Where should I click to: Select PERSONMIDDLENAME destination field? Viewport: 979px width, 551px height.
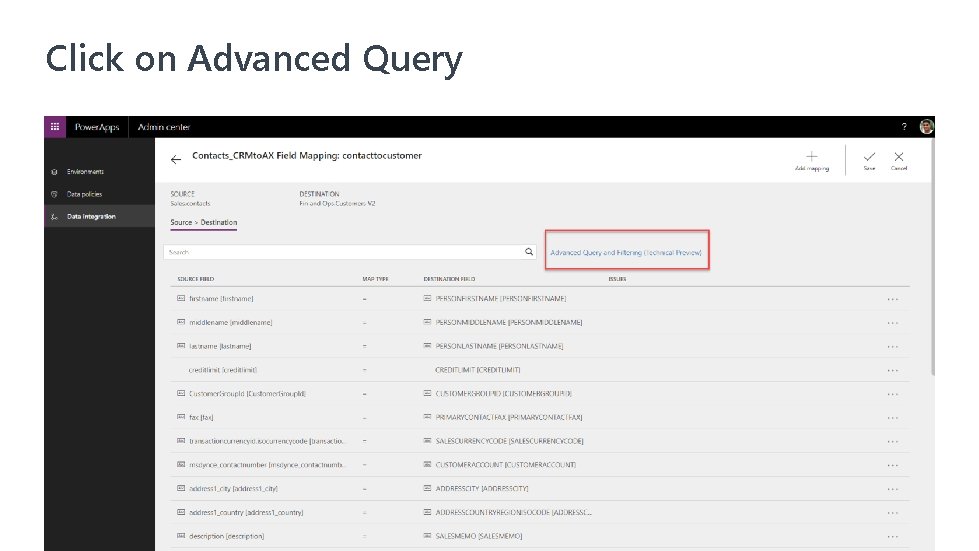click(509, 323)
